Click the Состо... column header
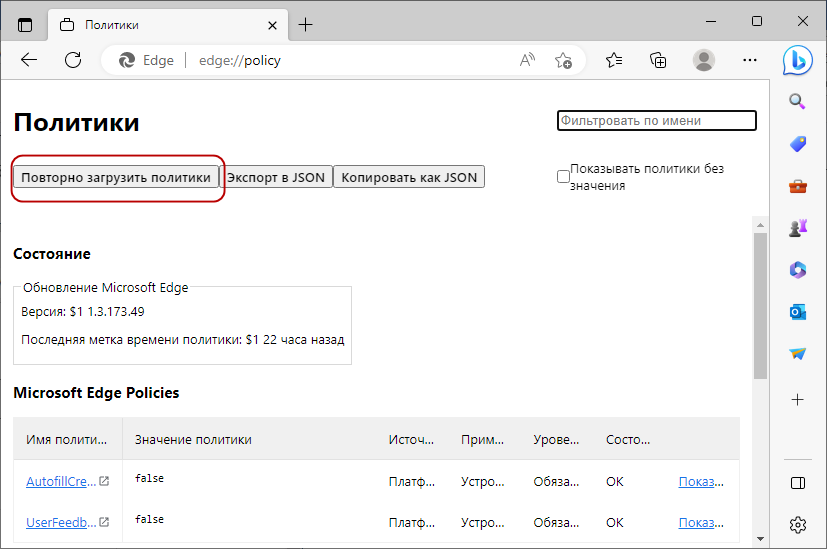Viewport: 827px width, 549px height. click(x=628, y=440)
